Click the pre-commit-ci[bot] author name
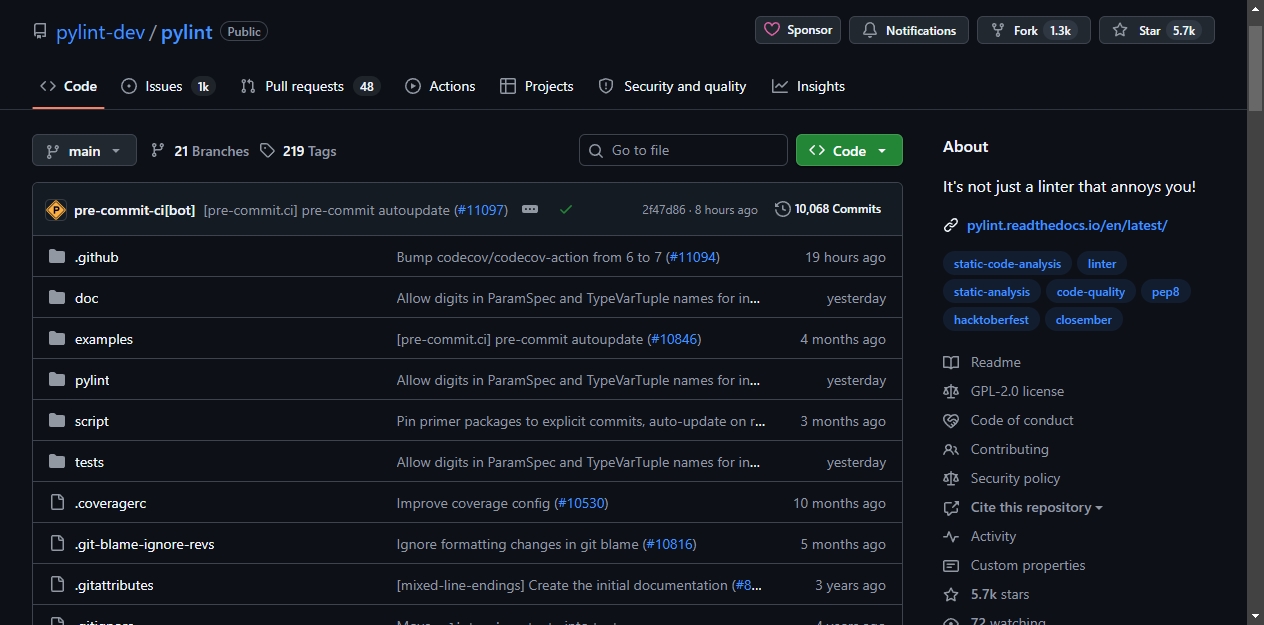 coord(135,210)
